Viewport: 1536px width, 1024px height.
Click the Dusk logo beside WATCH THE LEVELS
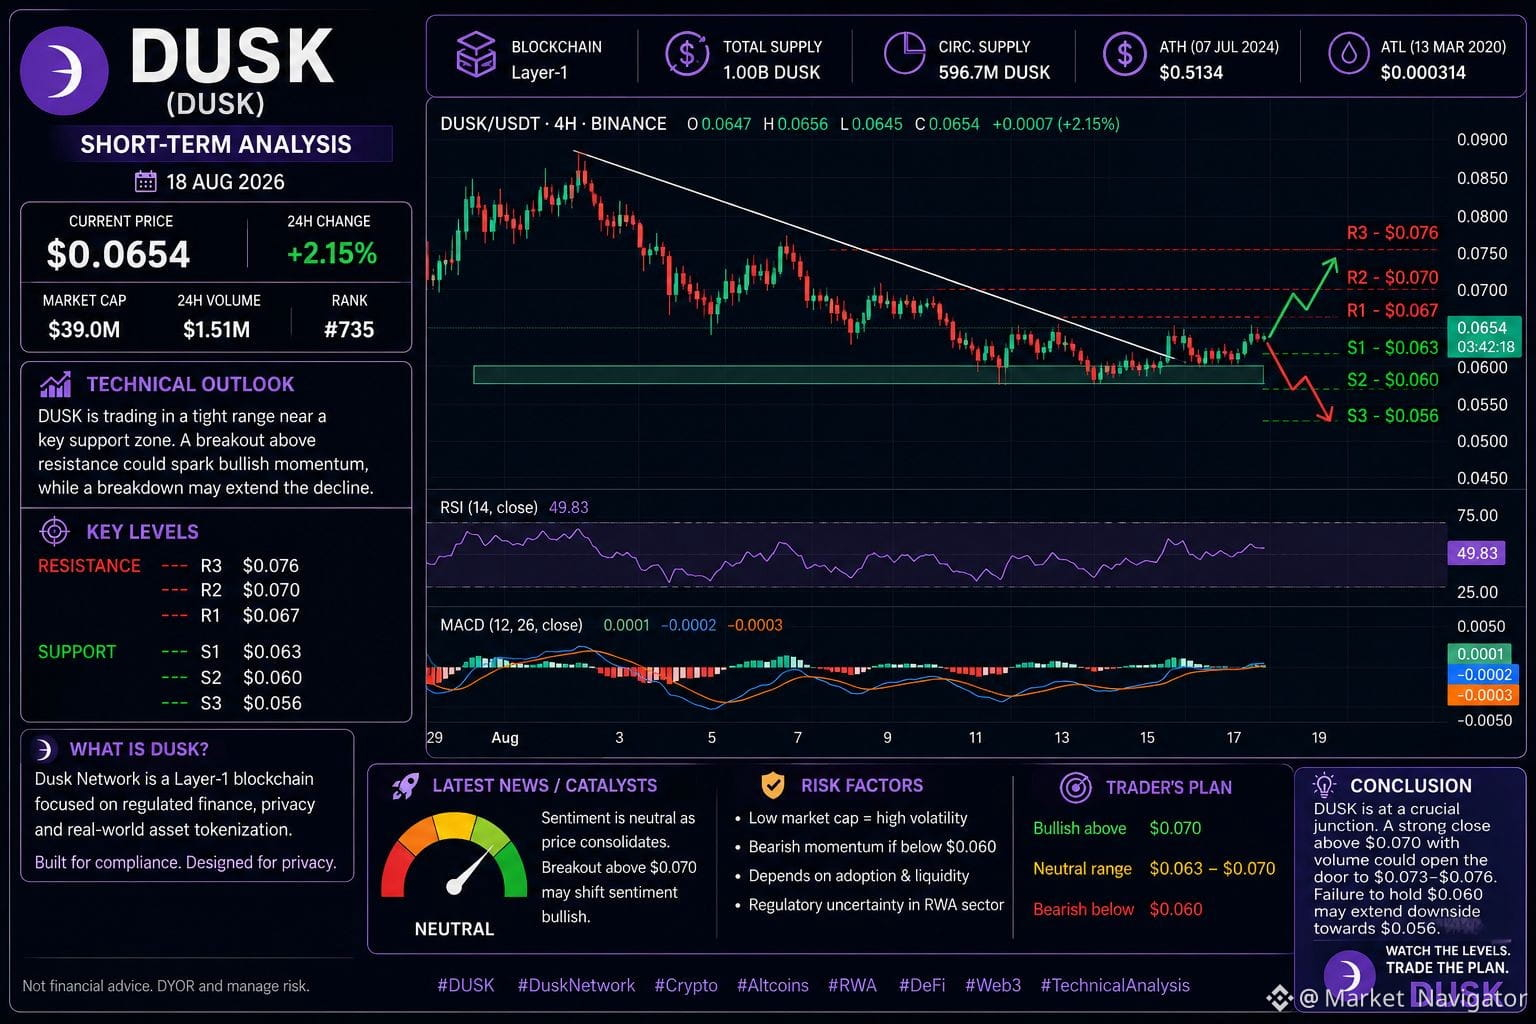pos(1349,977)
